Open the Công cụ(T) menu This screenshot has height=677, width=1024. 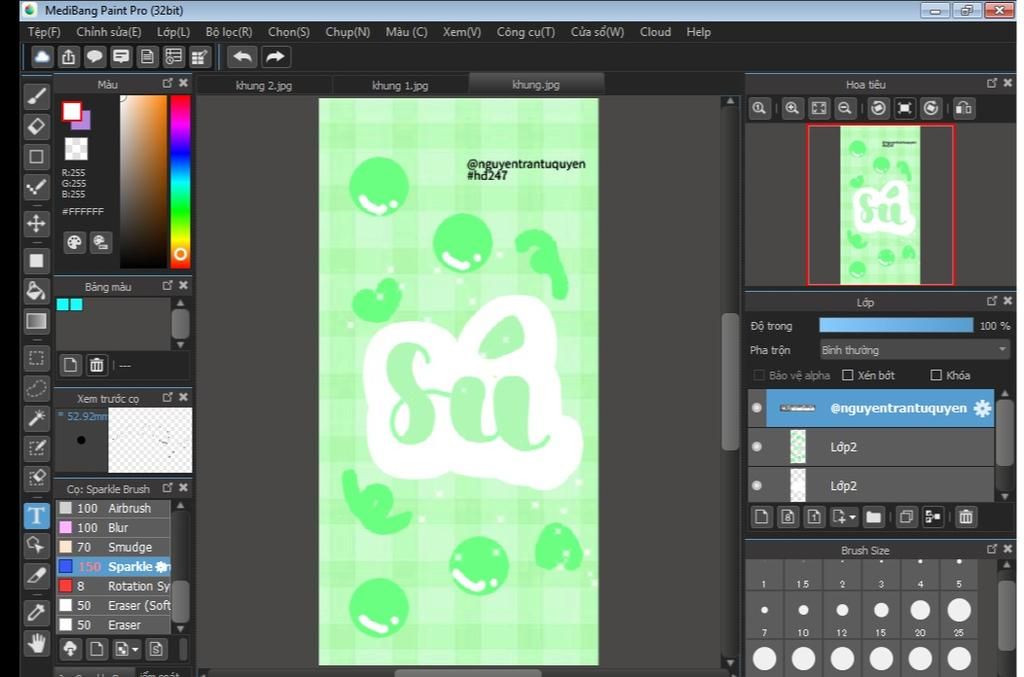click(526, 32)
